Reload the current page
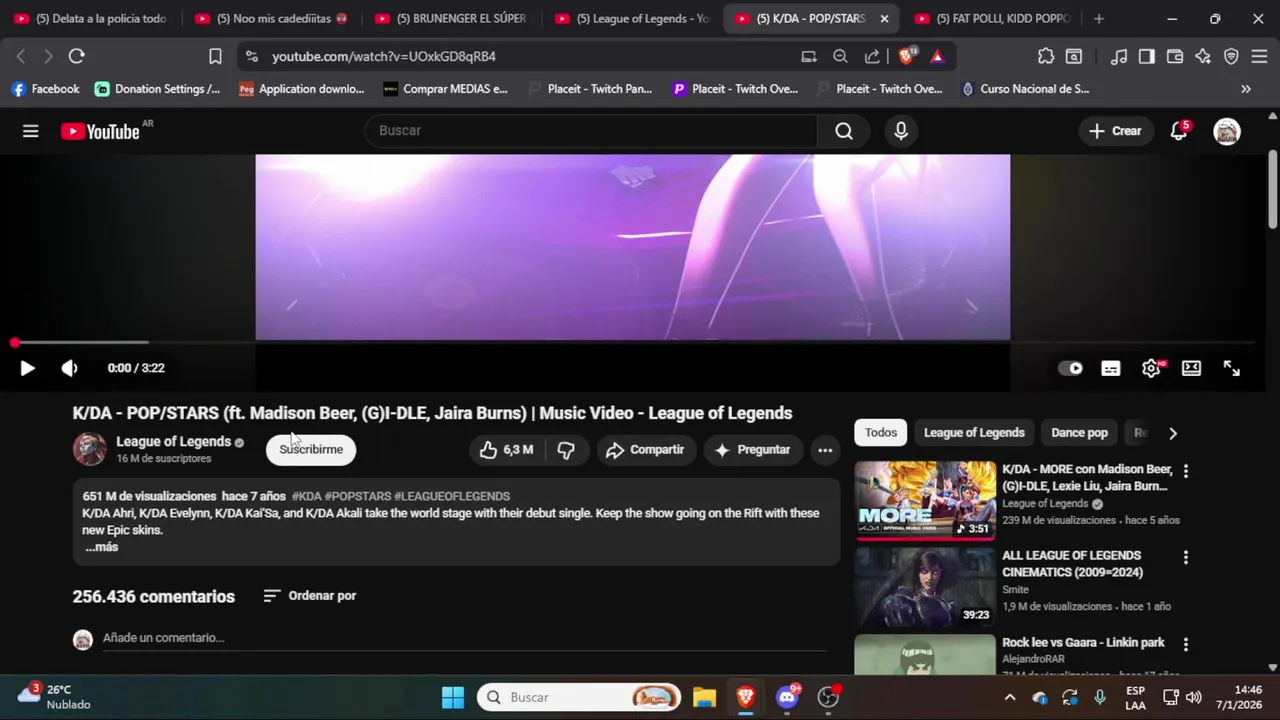This screenshot has height=720, width=1280. [x=77, y=56]
